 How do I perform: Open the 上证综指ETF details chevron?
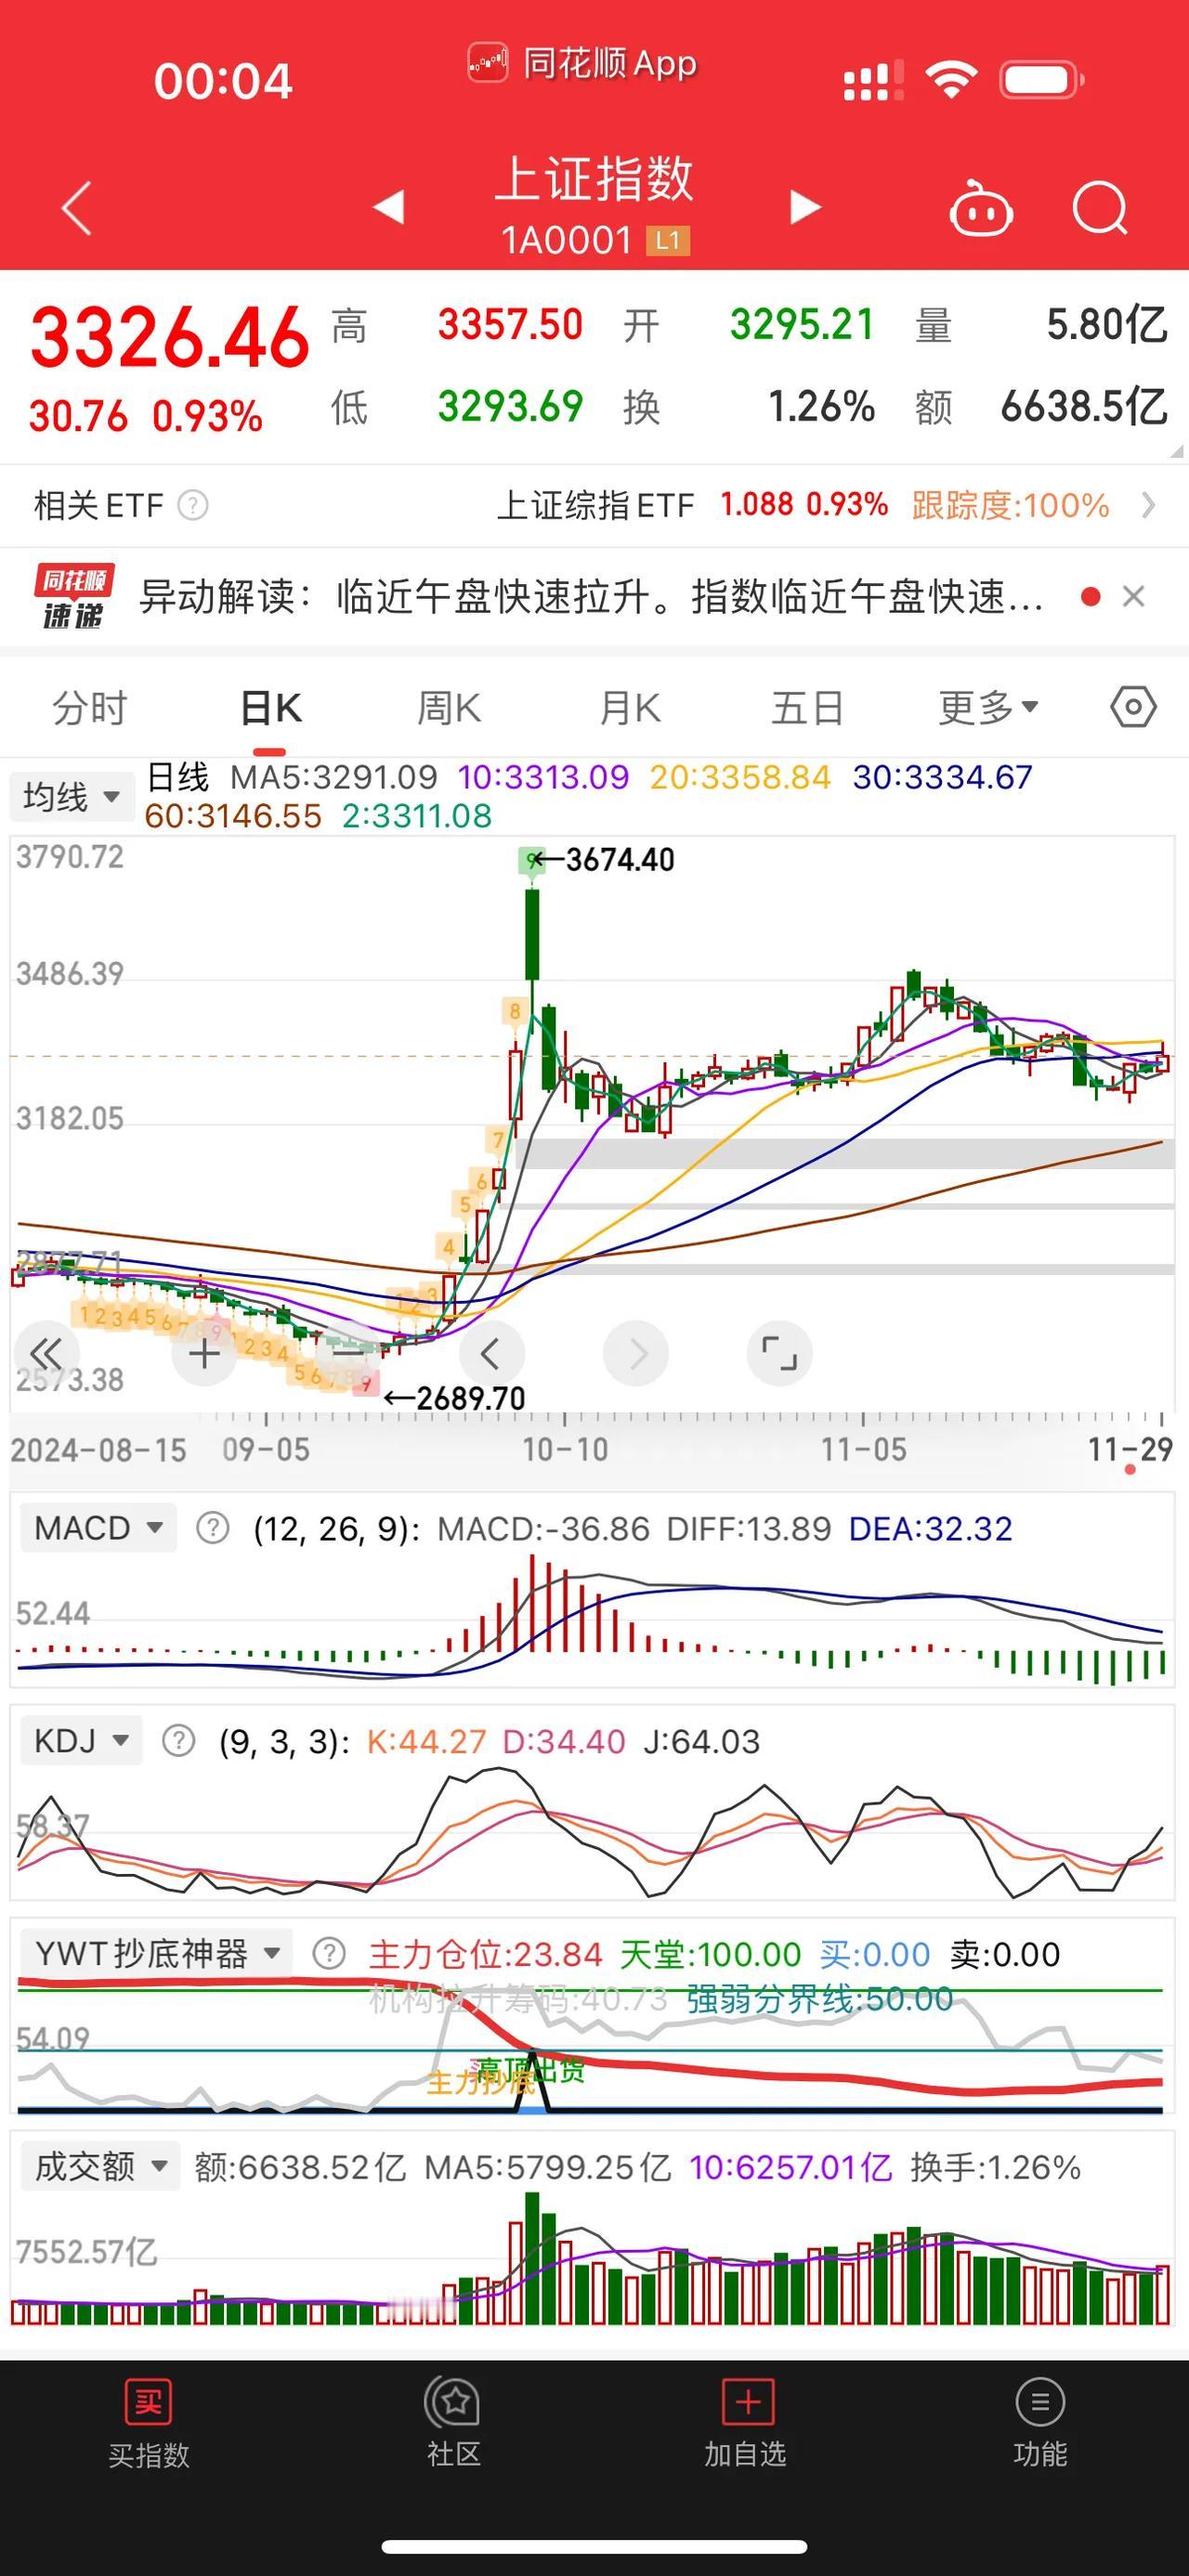coord(1148,505)
